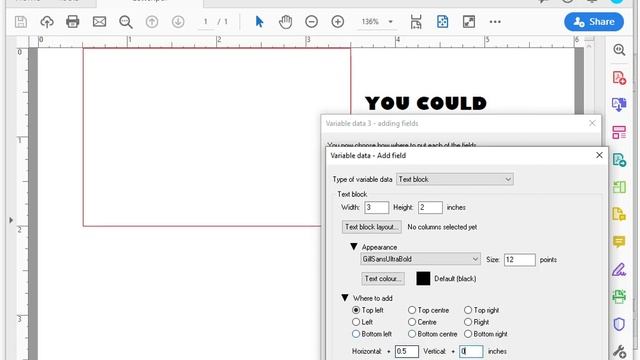Open Type of variable data dropdown

(x=455, y=179)
